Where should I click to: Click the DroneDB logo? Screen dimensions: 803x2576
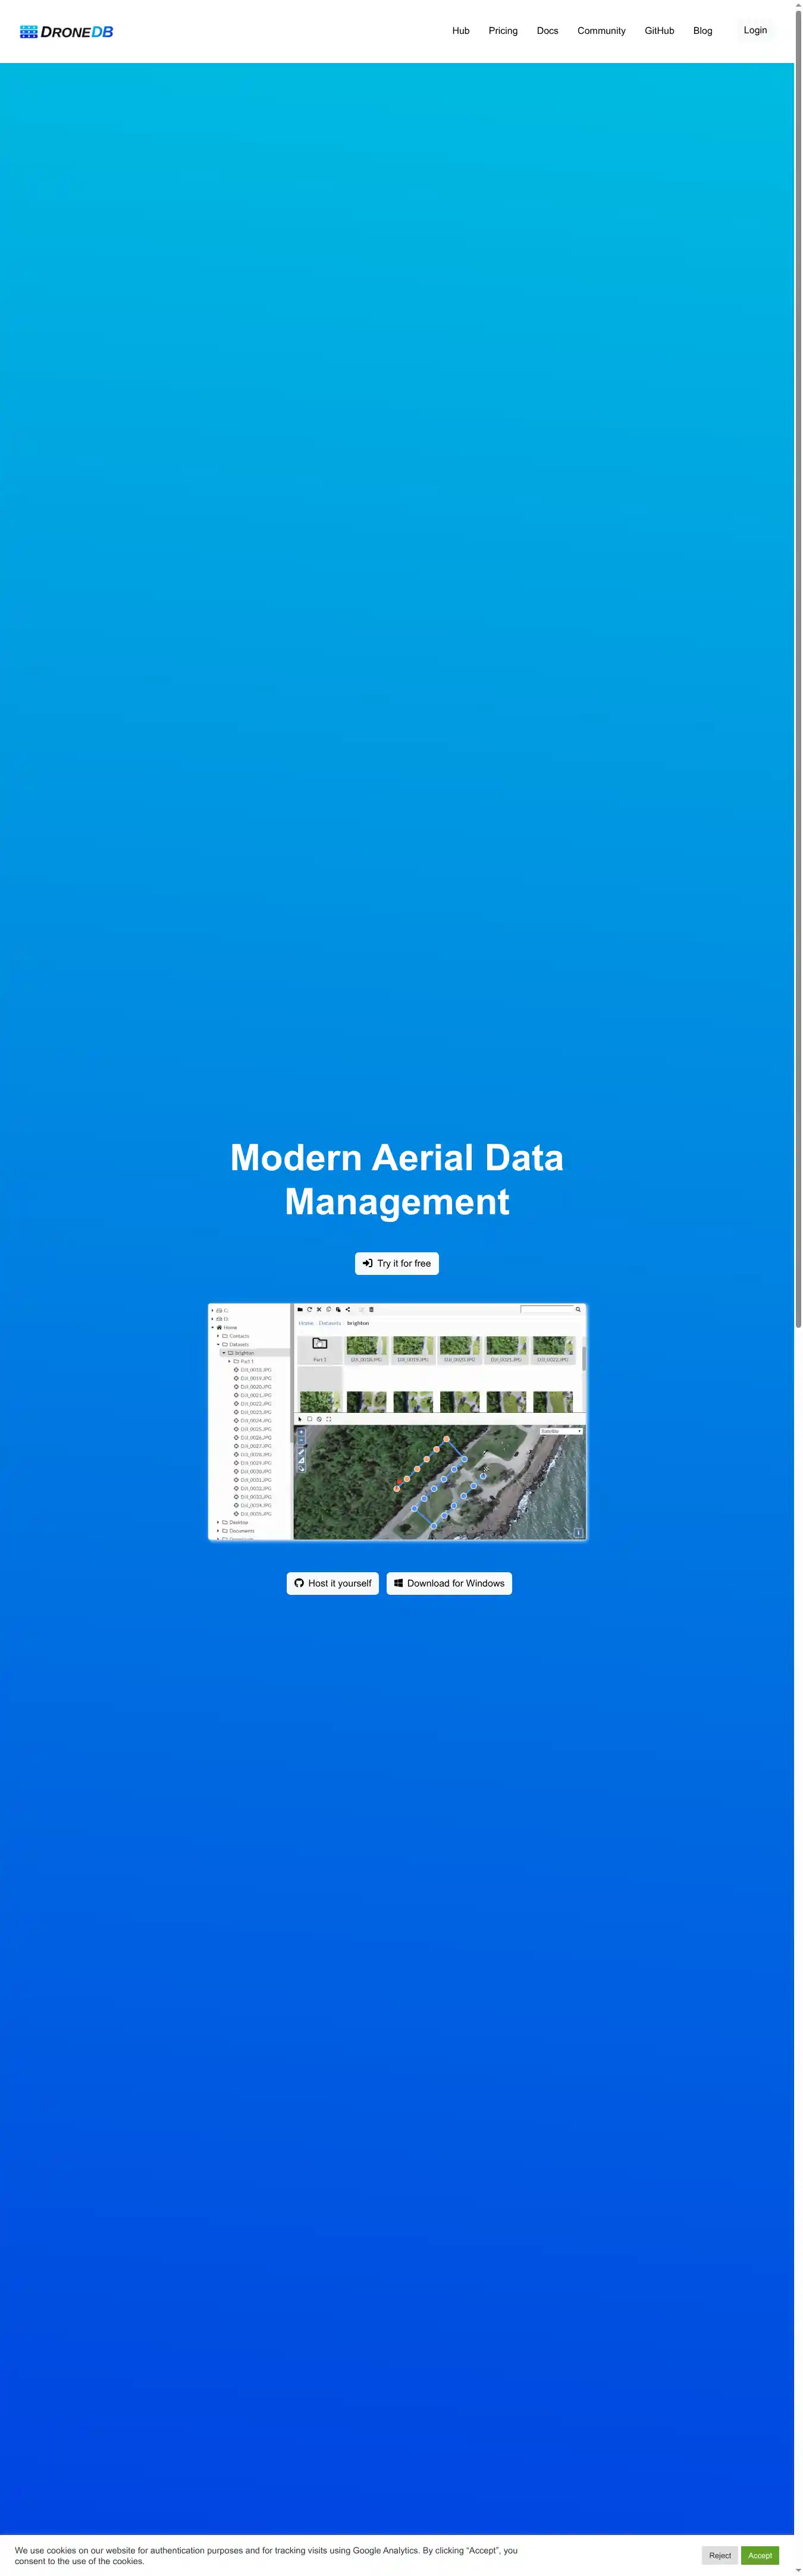click(x=66, y=32)
